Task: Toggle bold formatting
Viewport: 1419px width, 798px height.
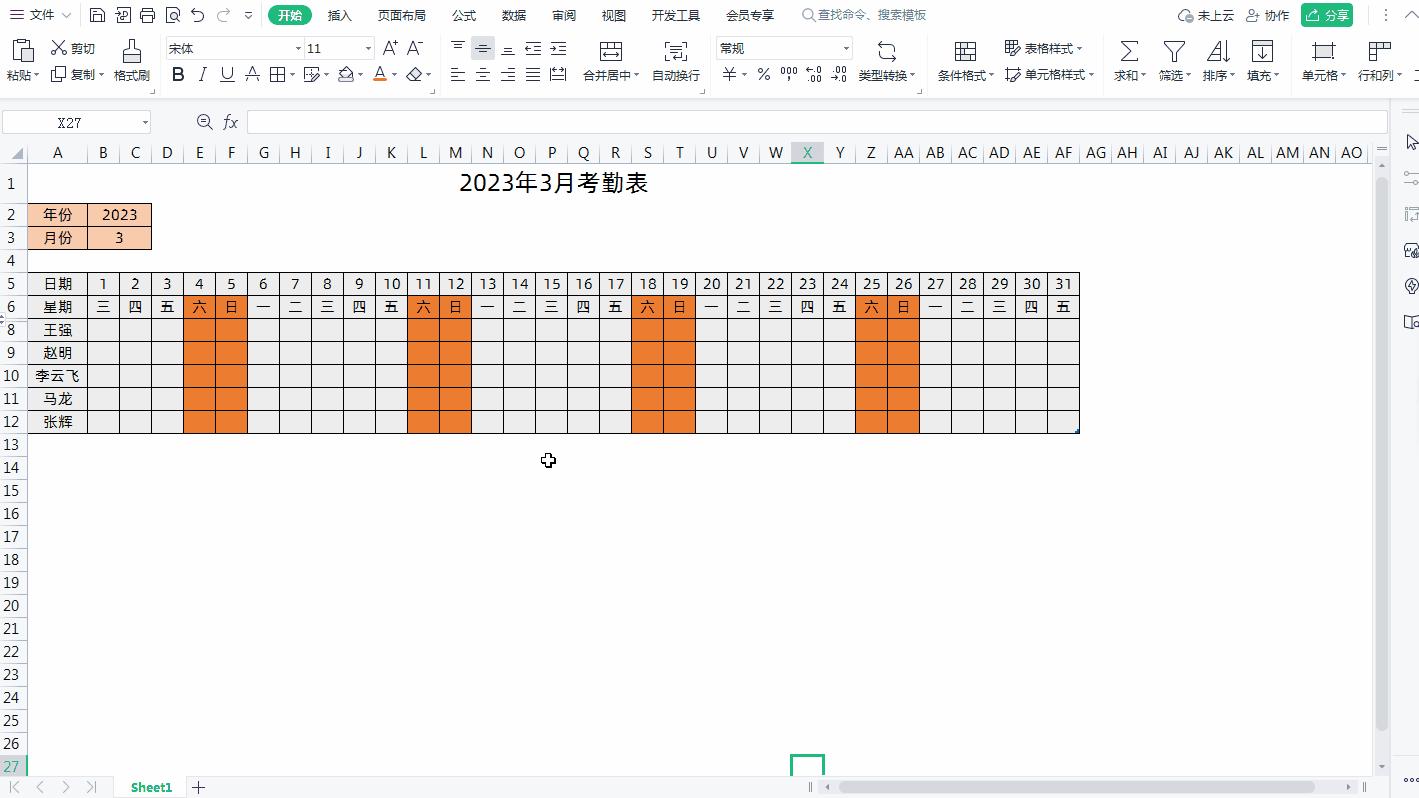Action: click(178, 74)
